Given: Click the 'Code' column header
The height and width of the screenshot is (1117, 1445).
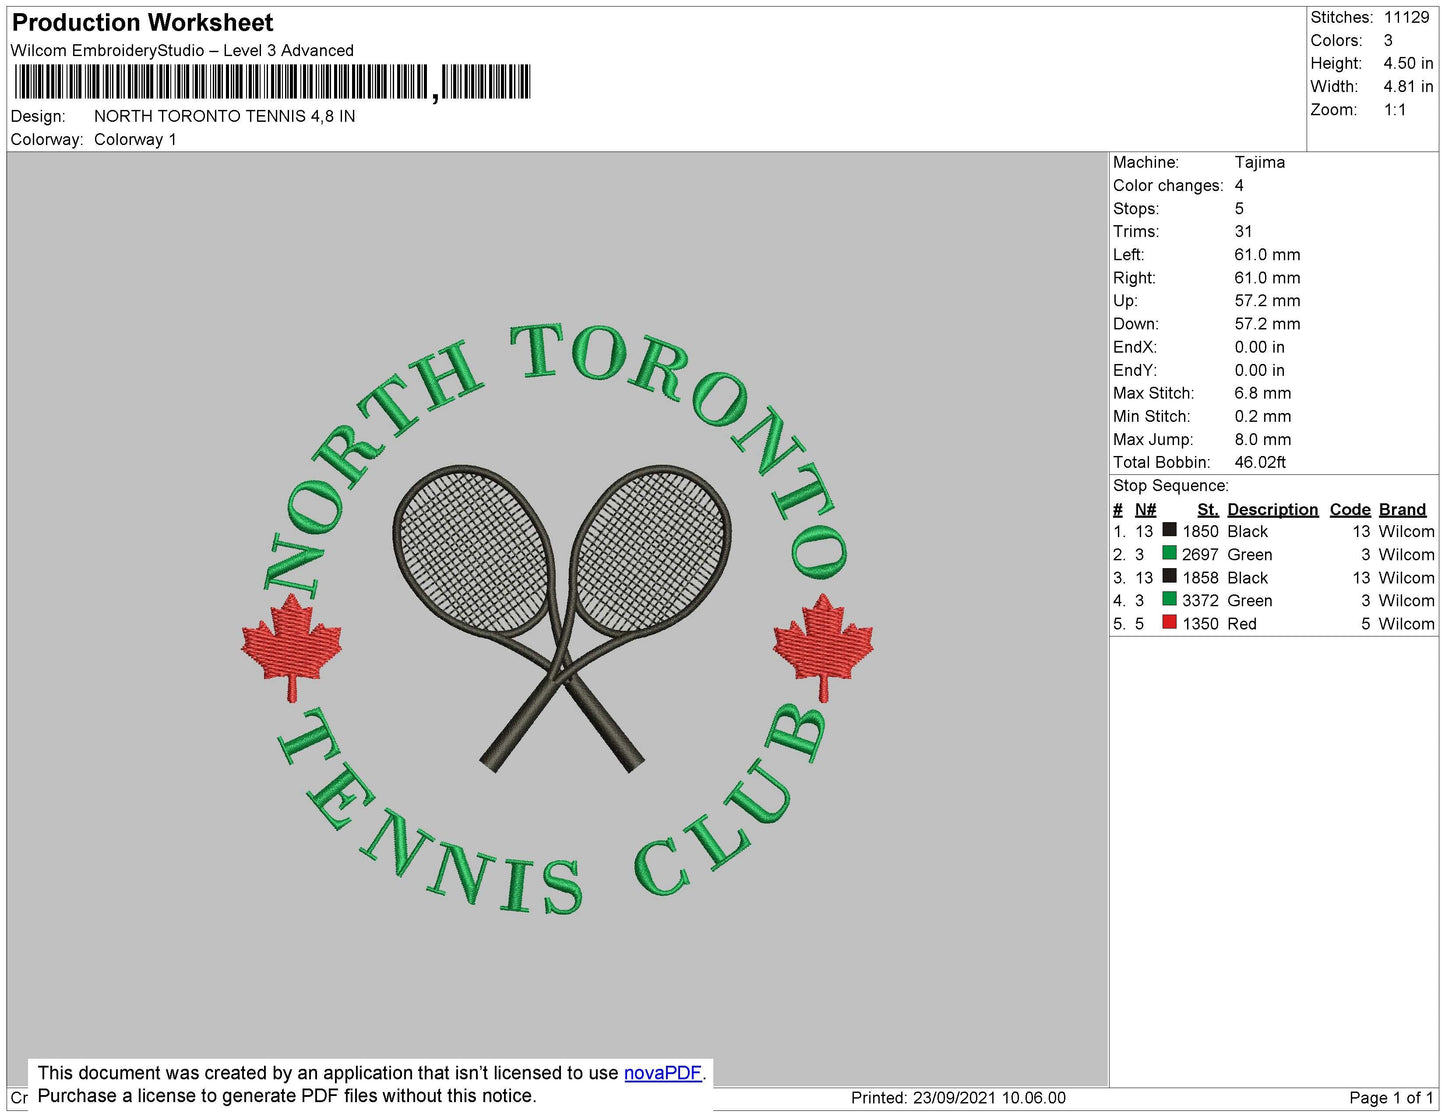Looking at the screenshot, I should coord(1350,509).
